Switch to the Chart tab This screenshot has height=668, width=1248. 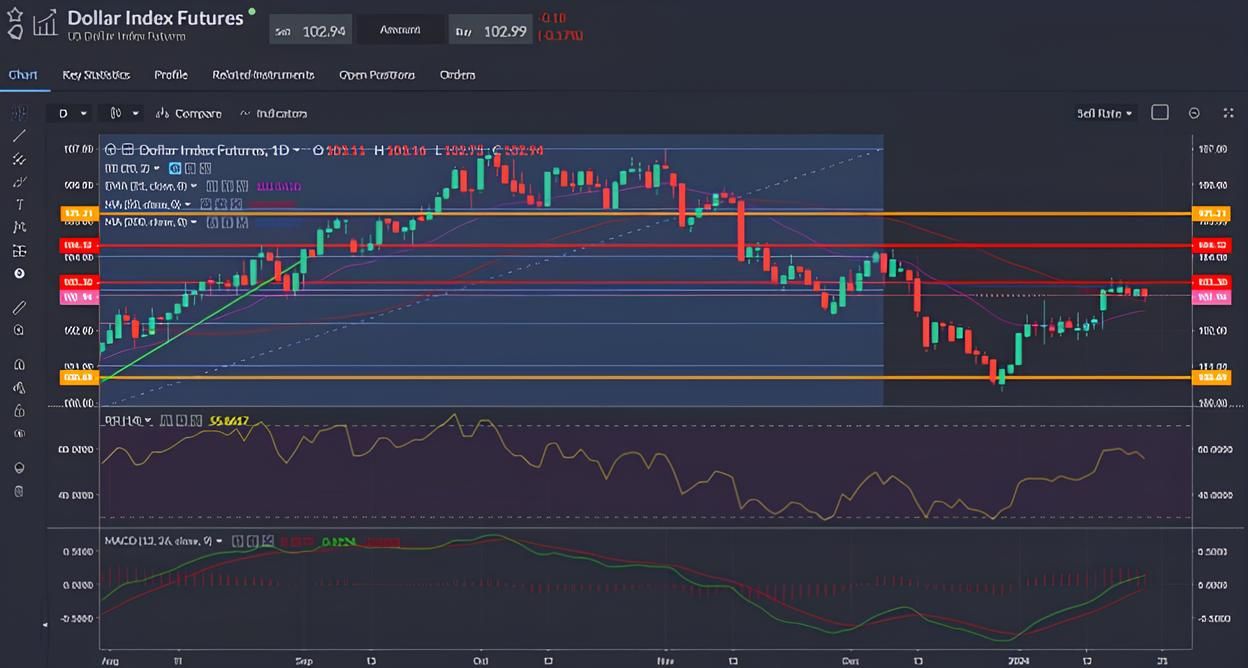click(x=22, y=75)
